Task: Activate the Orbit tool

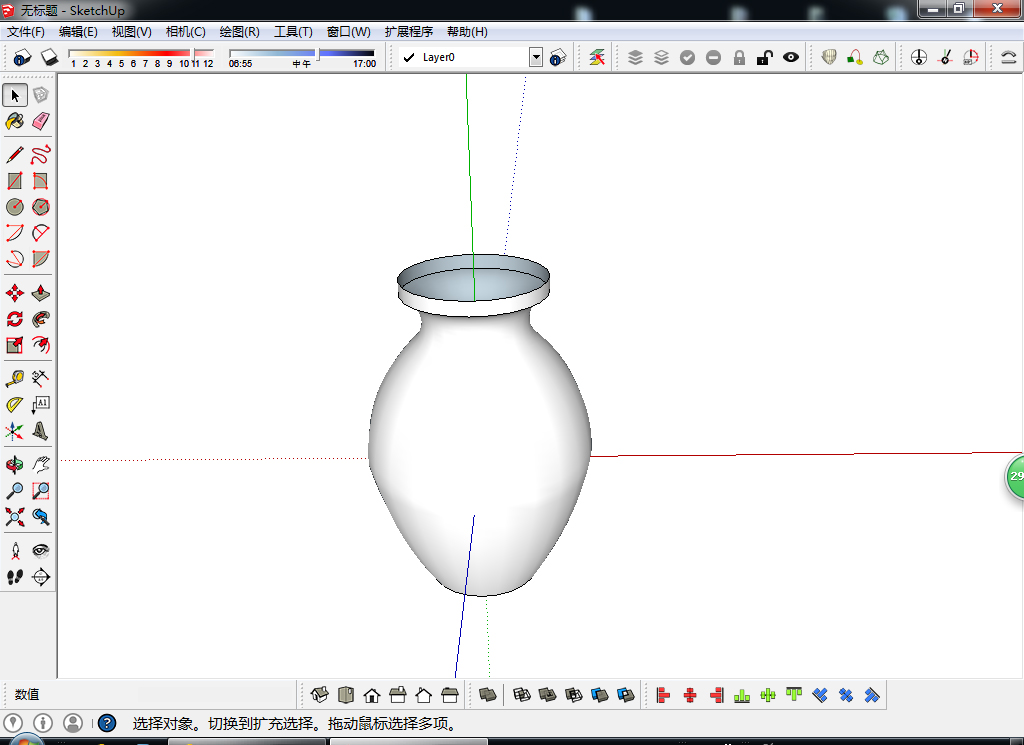Action: click(x=15, y=465)
